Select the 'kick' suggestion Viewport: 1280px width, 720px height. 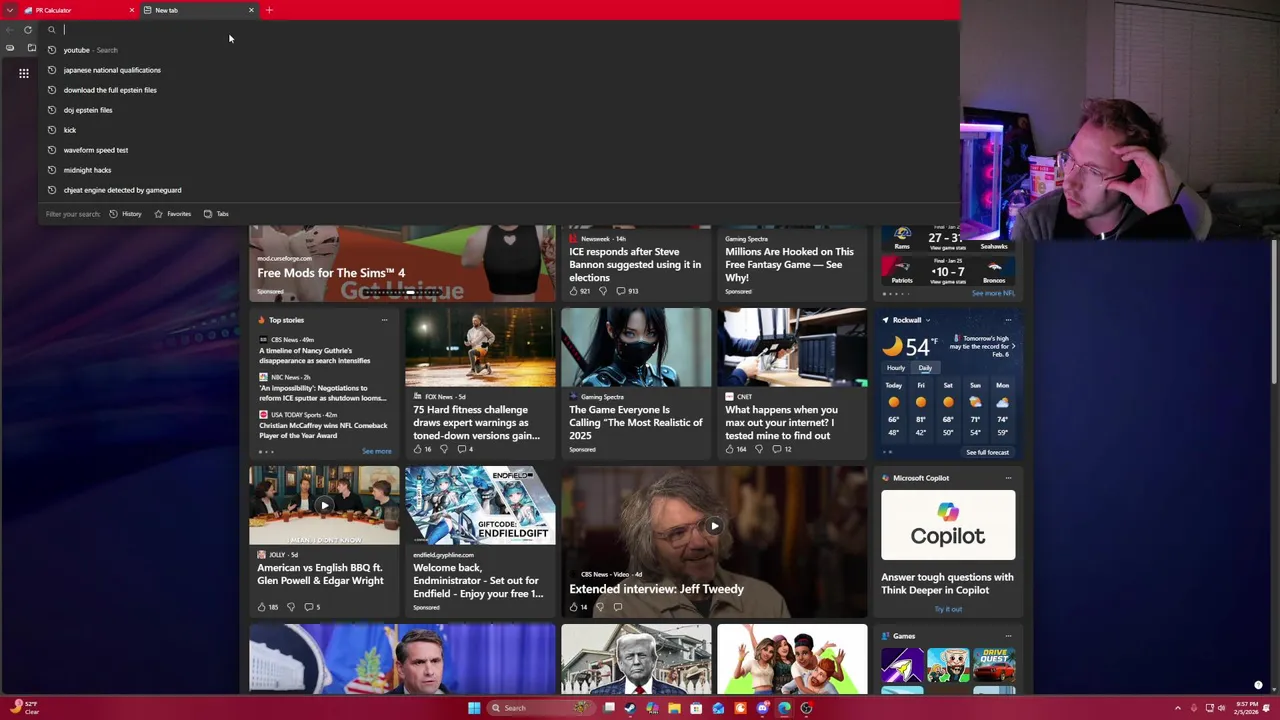pos(500,130)
